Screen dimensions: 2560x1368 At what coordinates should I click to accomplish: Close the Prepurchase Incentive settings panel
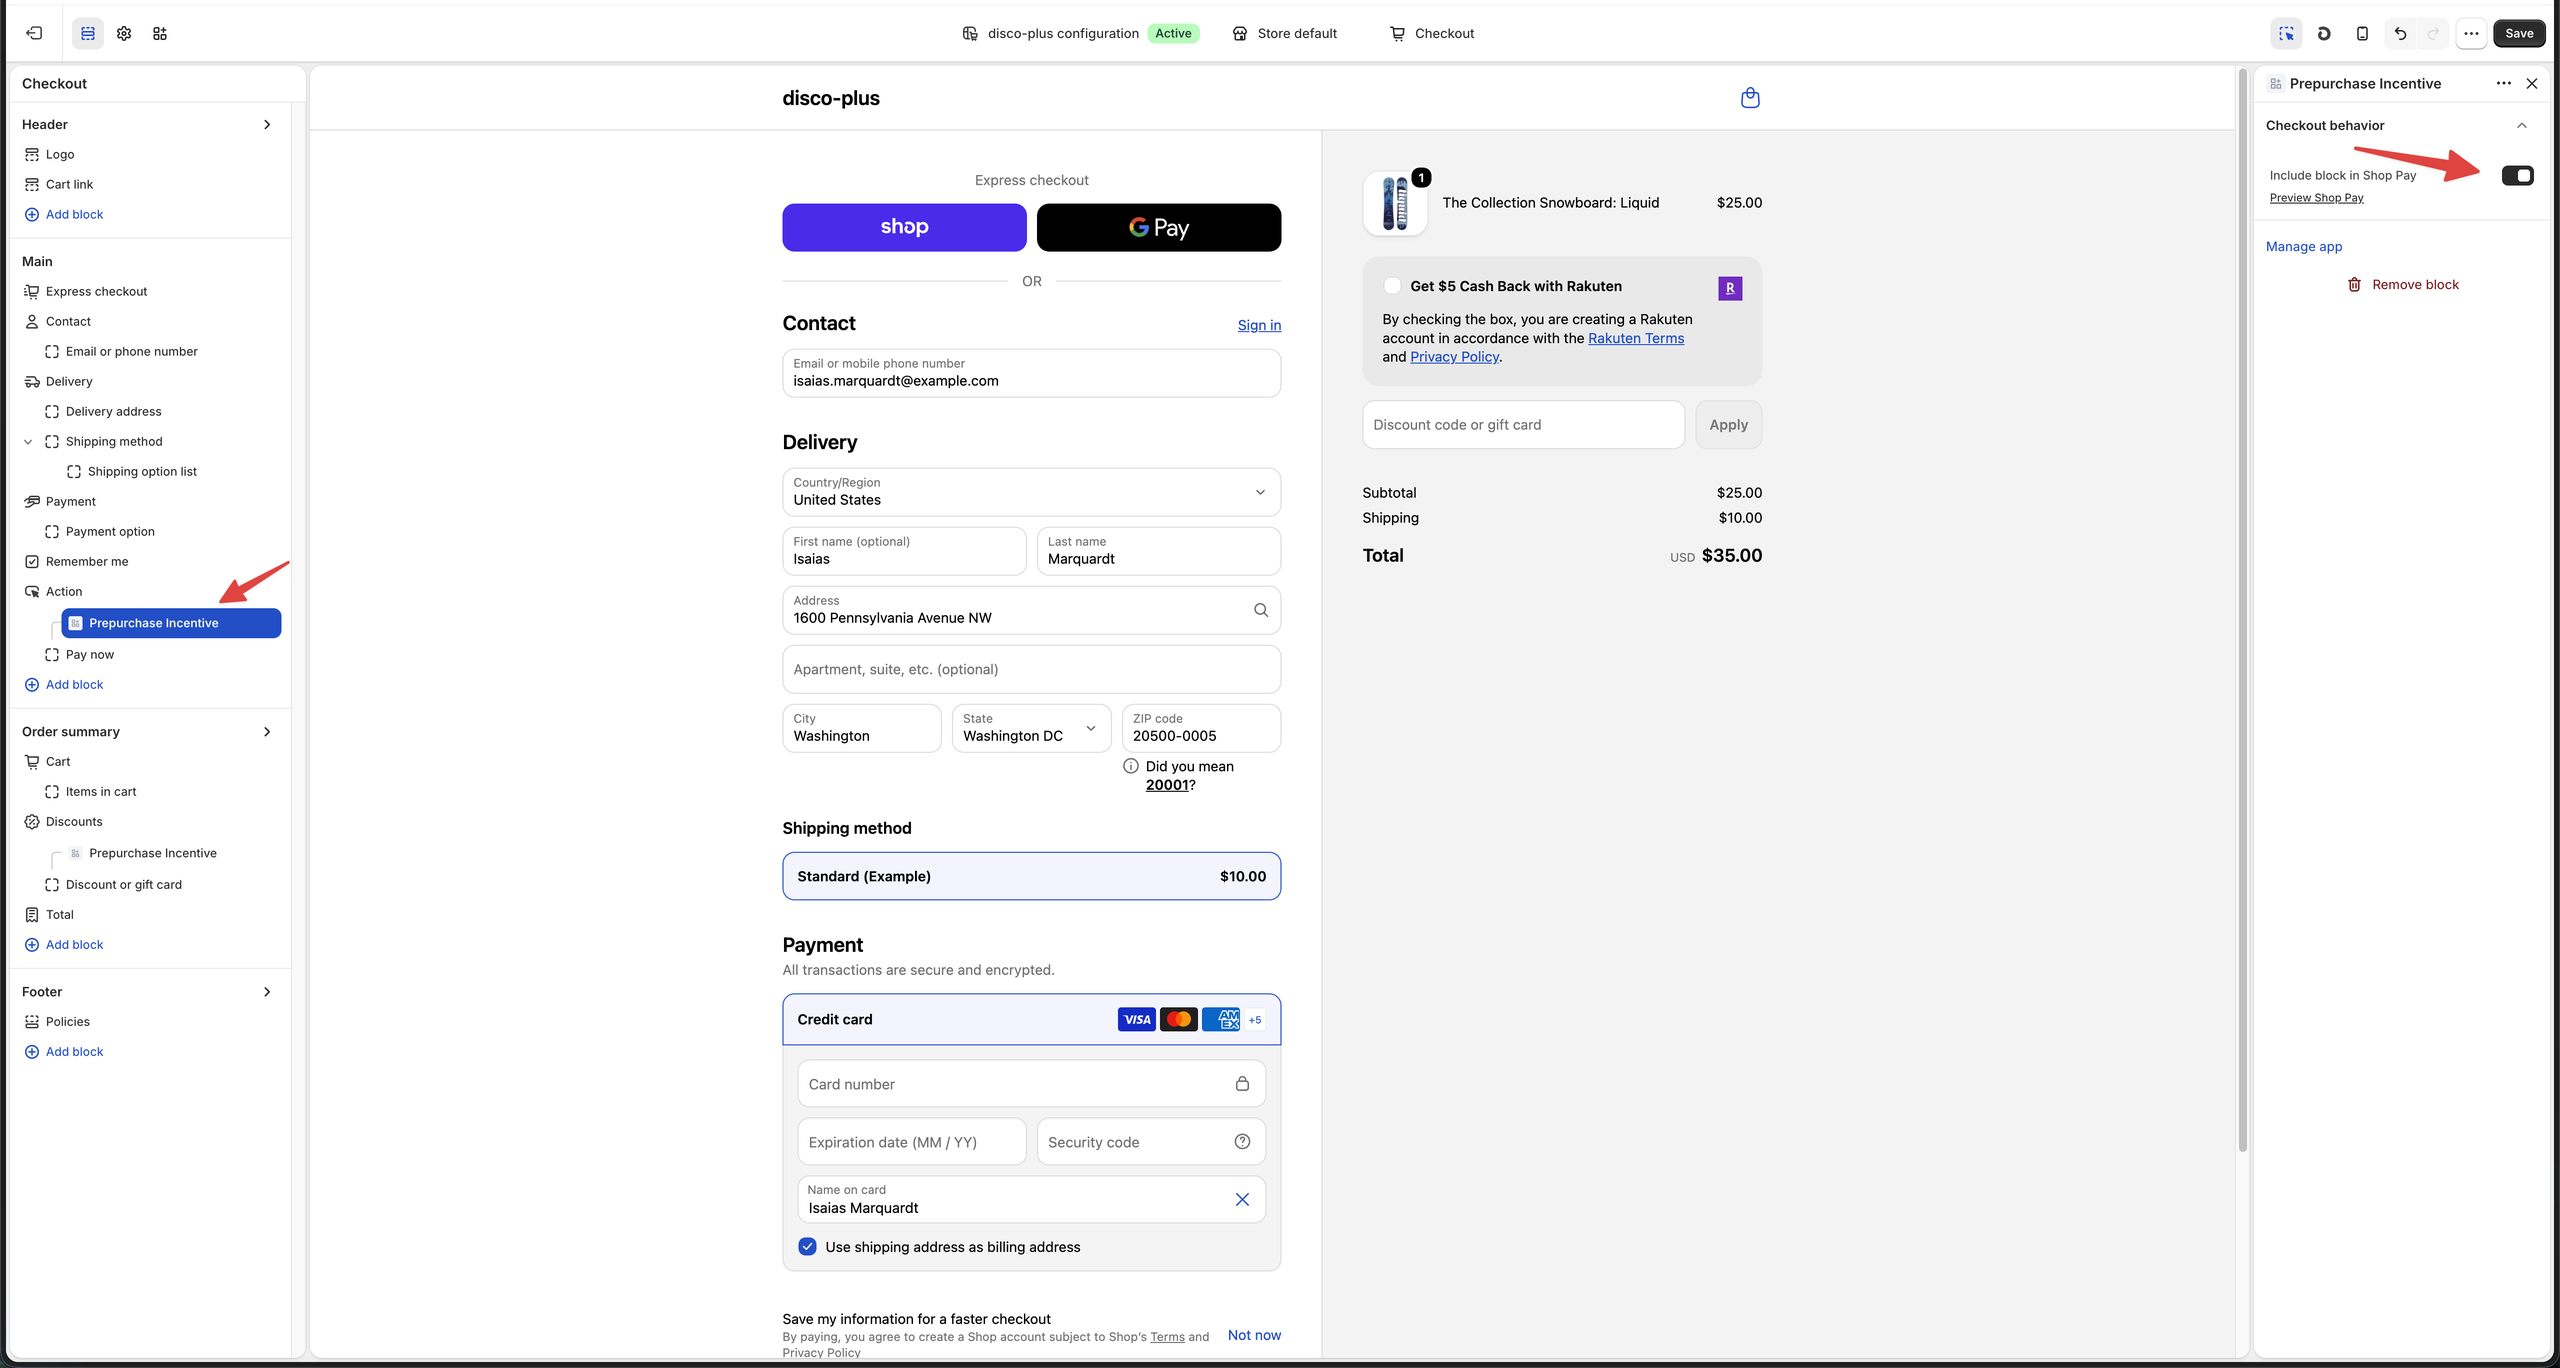(x=2532, y=83)
